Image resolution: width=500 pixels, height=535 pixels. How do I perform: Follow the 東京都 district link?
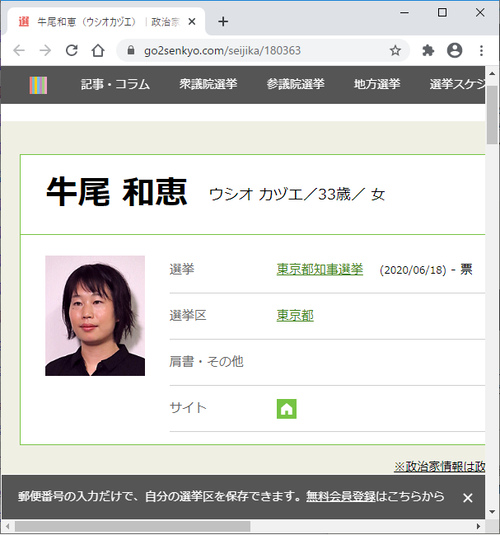click(295, 315)
